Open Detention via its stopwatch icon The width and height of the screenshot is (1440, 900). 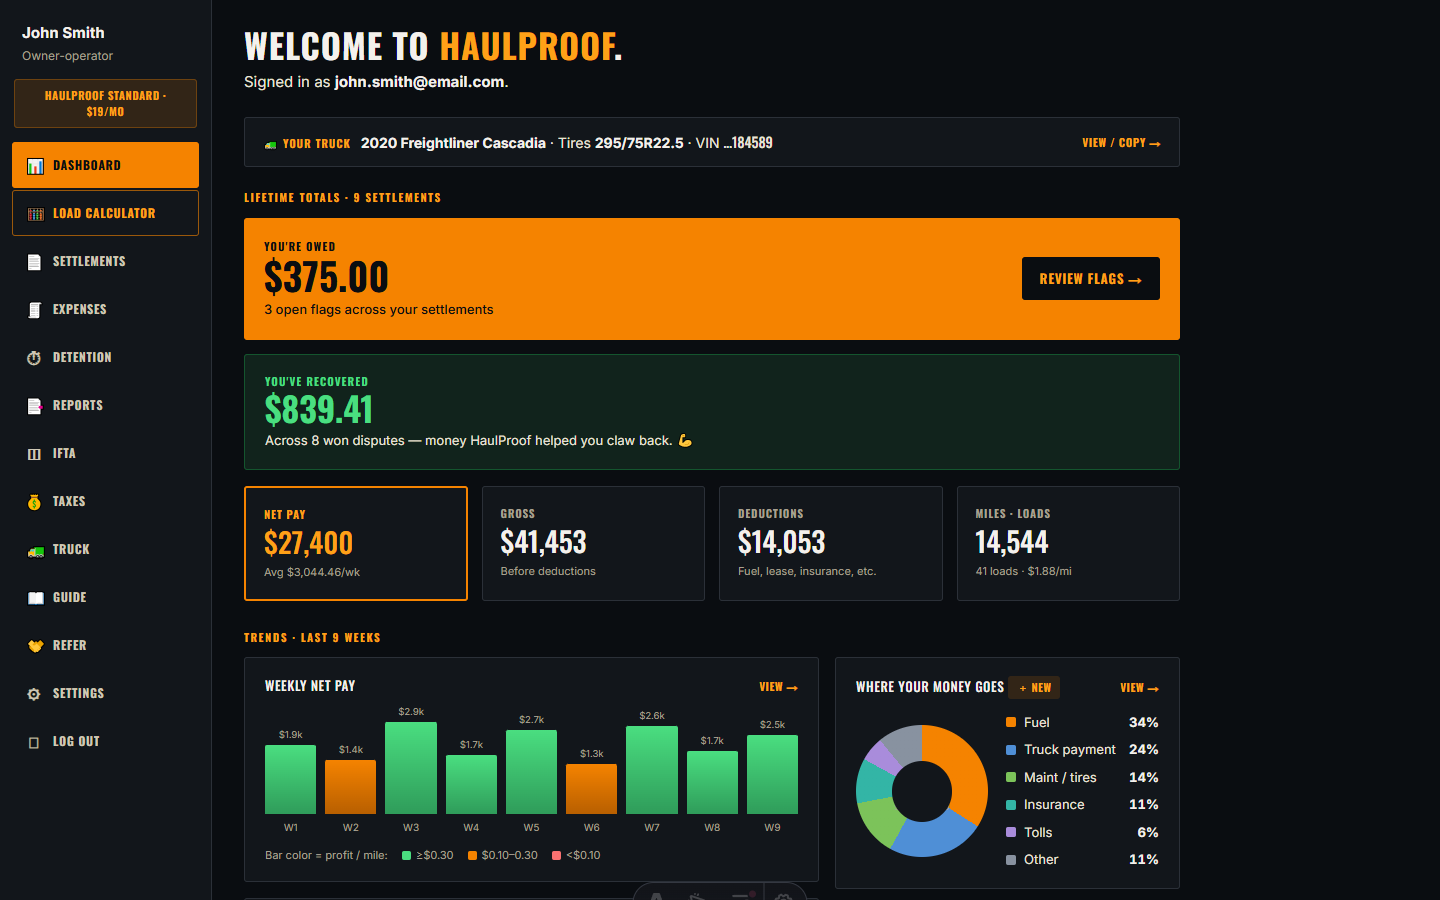coord(35,358)
